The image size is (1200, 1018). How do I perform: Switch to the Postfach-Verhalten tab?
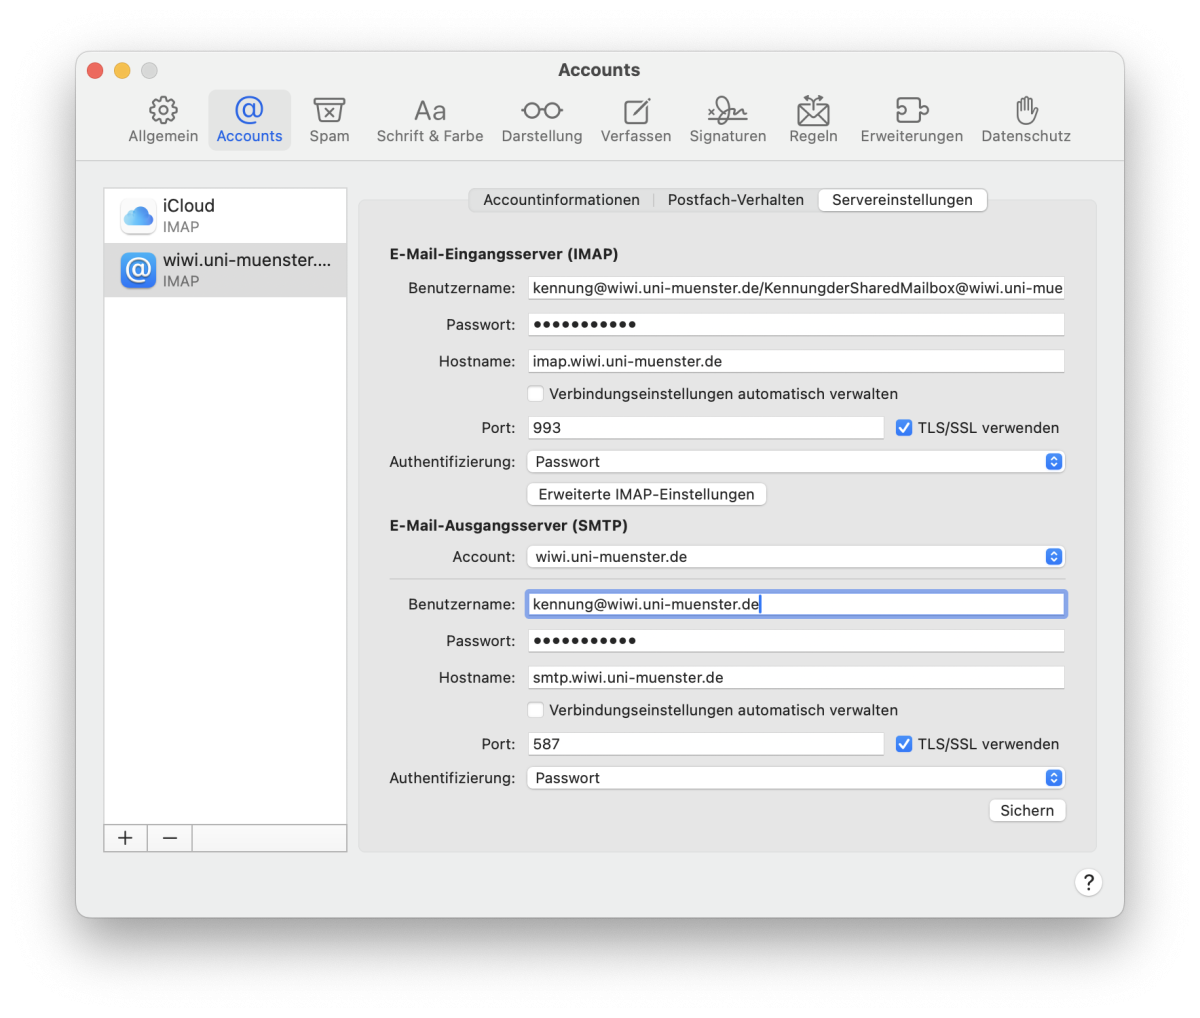735,200
